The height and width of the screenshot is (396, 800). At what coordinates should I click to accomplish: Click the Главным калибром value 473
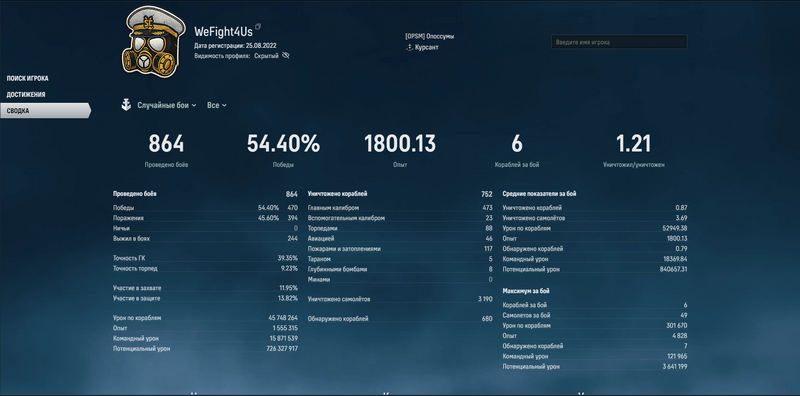[x=487, y=208]
